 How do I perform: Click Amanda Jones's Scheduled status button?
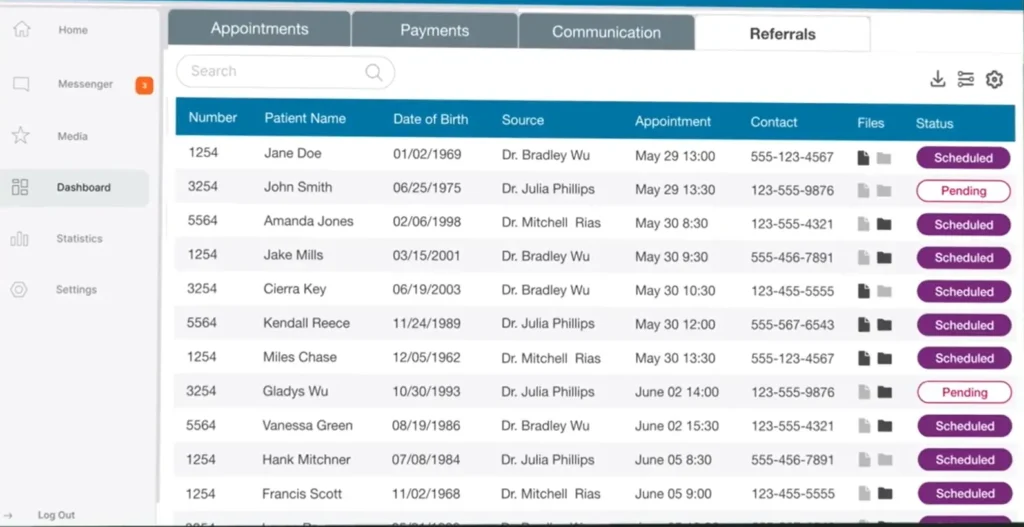964,225
